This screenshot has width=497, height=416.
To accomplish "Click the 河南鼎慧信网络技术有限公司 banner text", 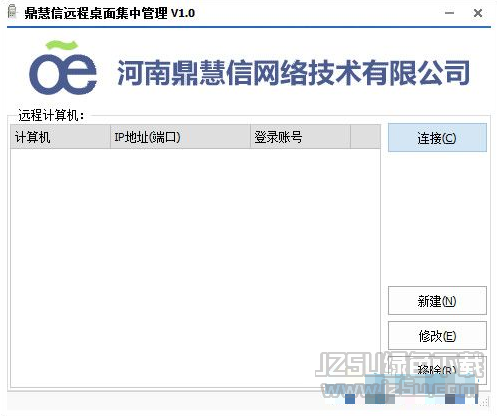I will (x=294, y=73).
